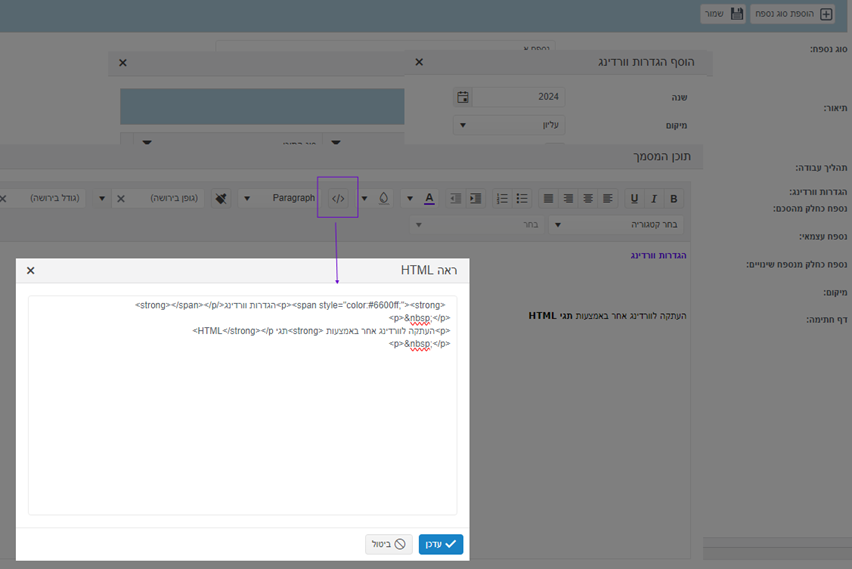The image size is (852, 569).
Task: Toggle italic formatting in the editor toolbar
Action: (654, 198)
